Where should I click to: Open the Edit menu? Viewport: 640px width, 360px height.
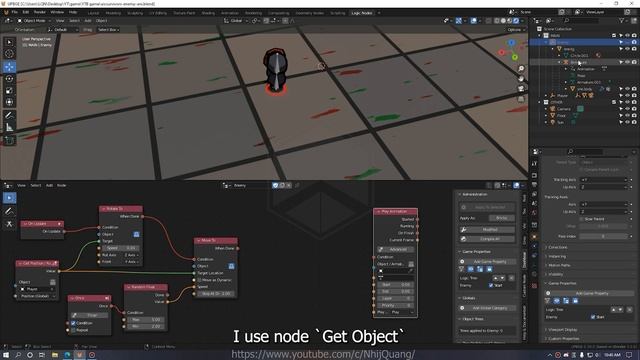[25, 12]
